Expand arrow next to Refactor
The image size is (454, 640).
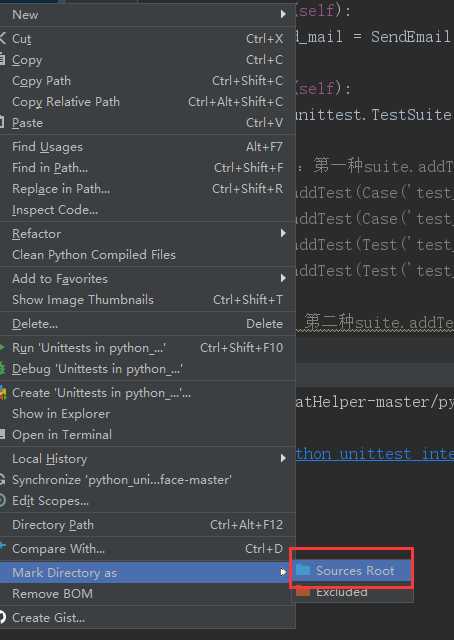click(283, 233)
